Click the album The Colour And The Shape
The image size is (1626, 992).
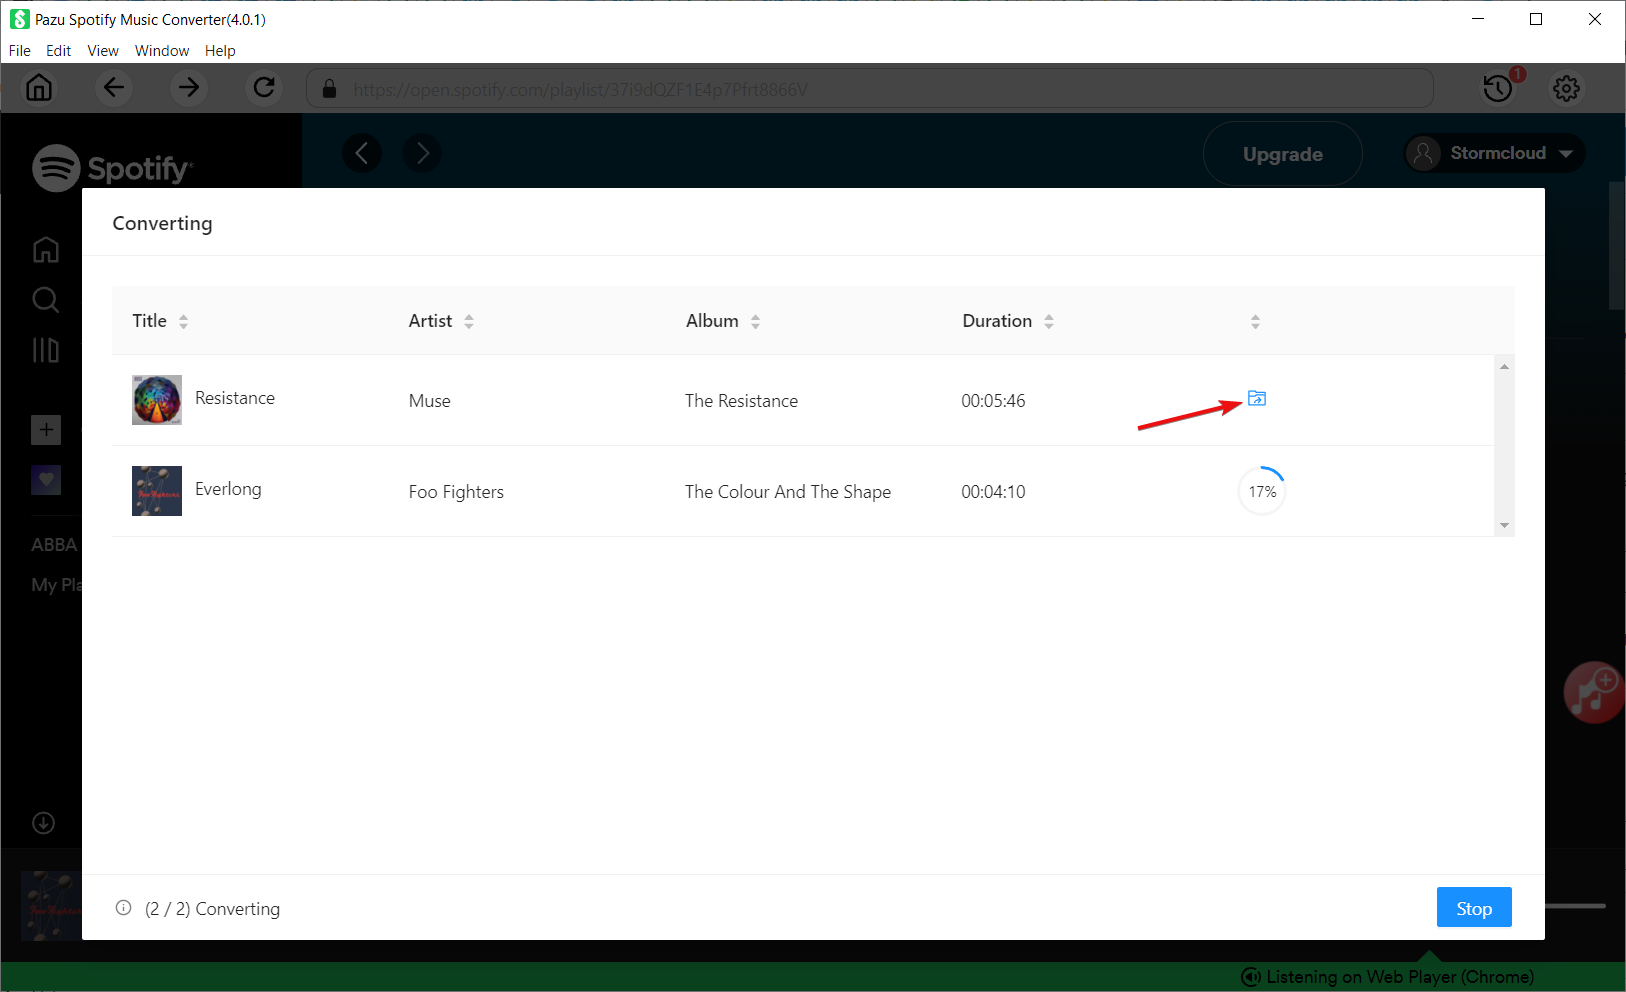[x=788, y=492]
